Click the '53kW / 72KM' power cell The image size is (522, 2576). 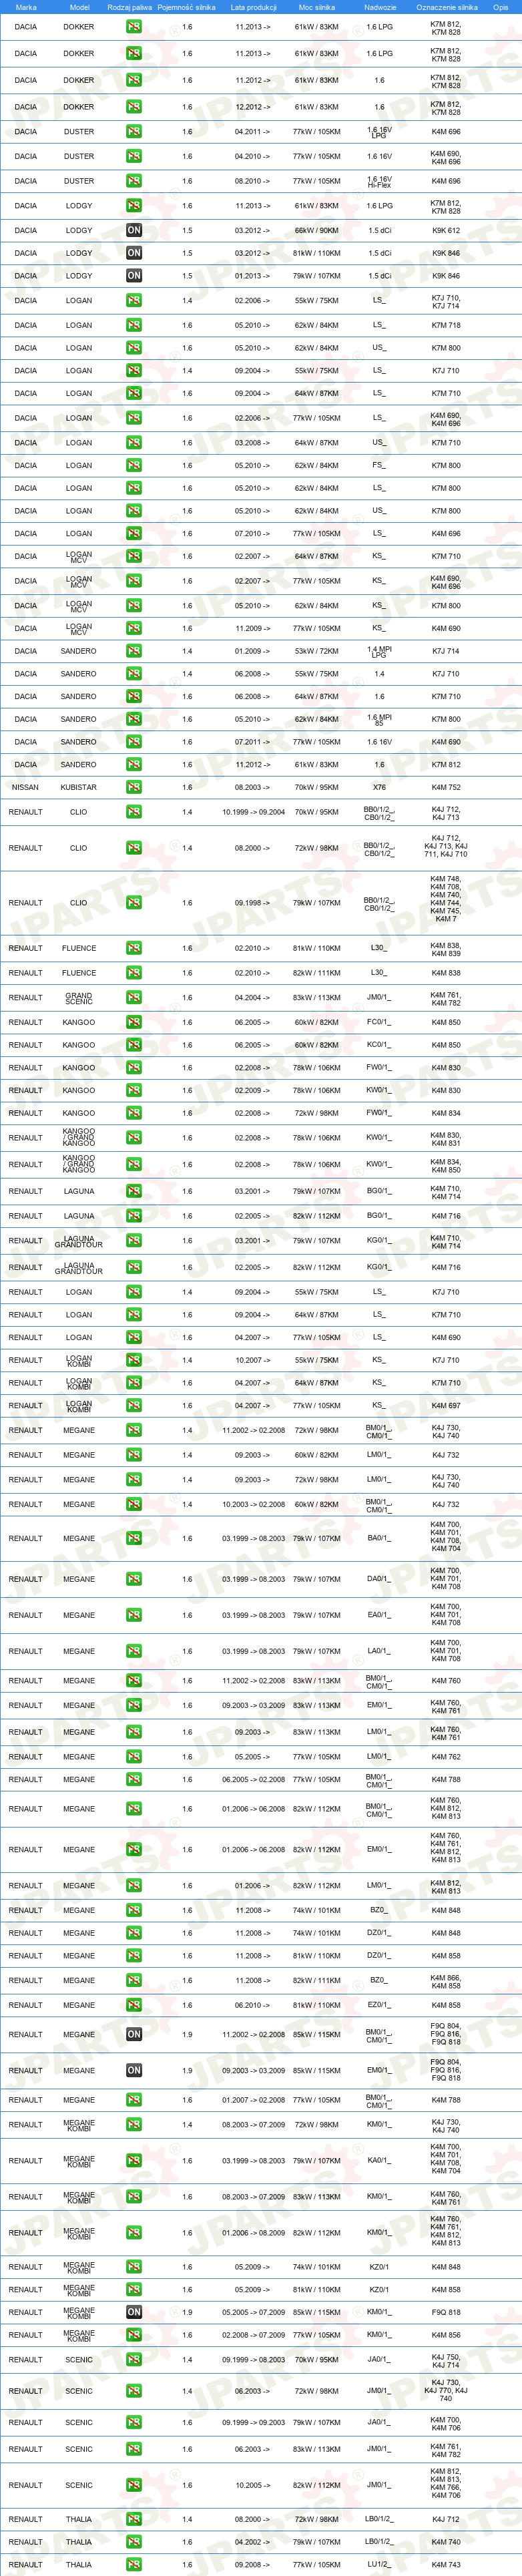[317, 651]
